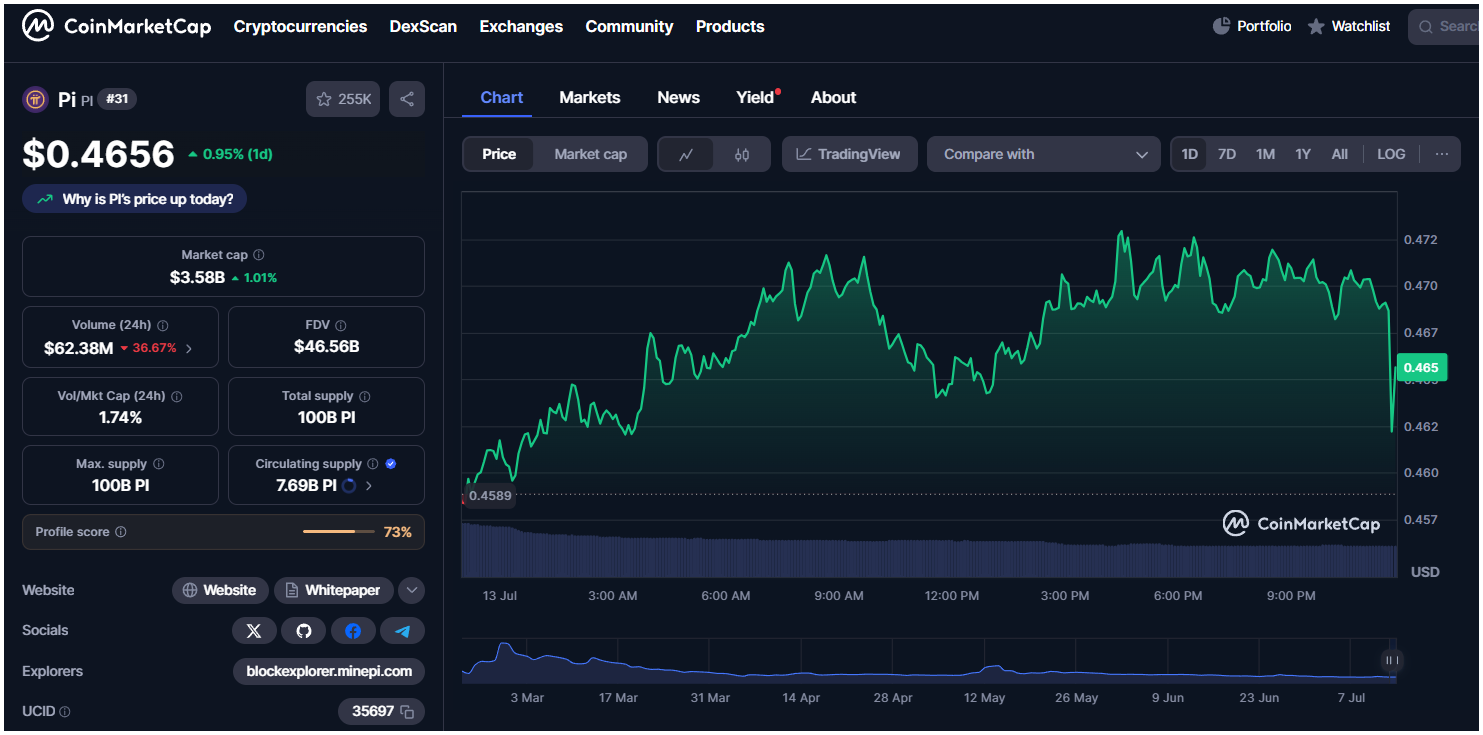Open the Telegram social link

point(402,631)
